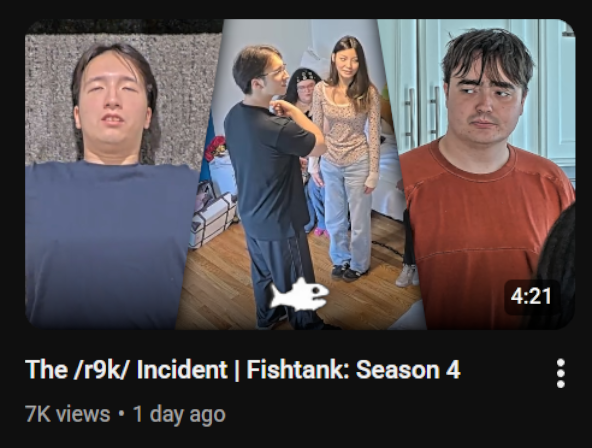Click the "/r9k/" word in title
592x448 pixels.
[x=102, y=369]
